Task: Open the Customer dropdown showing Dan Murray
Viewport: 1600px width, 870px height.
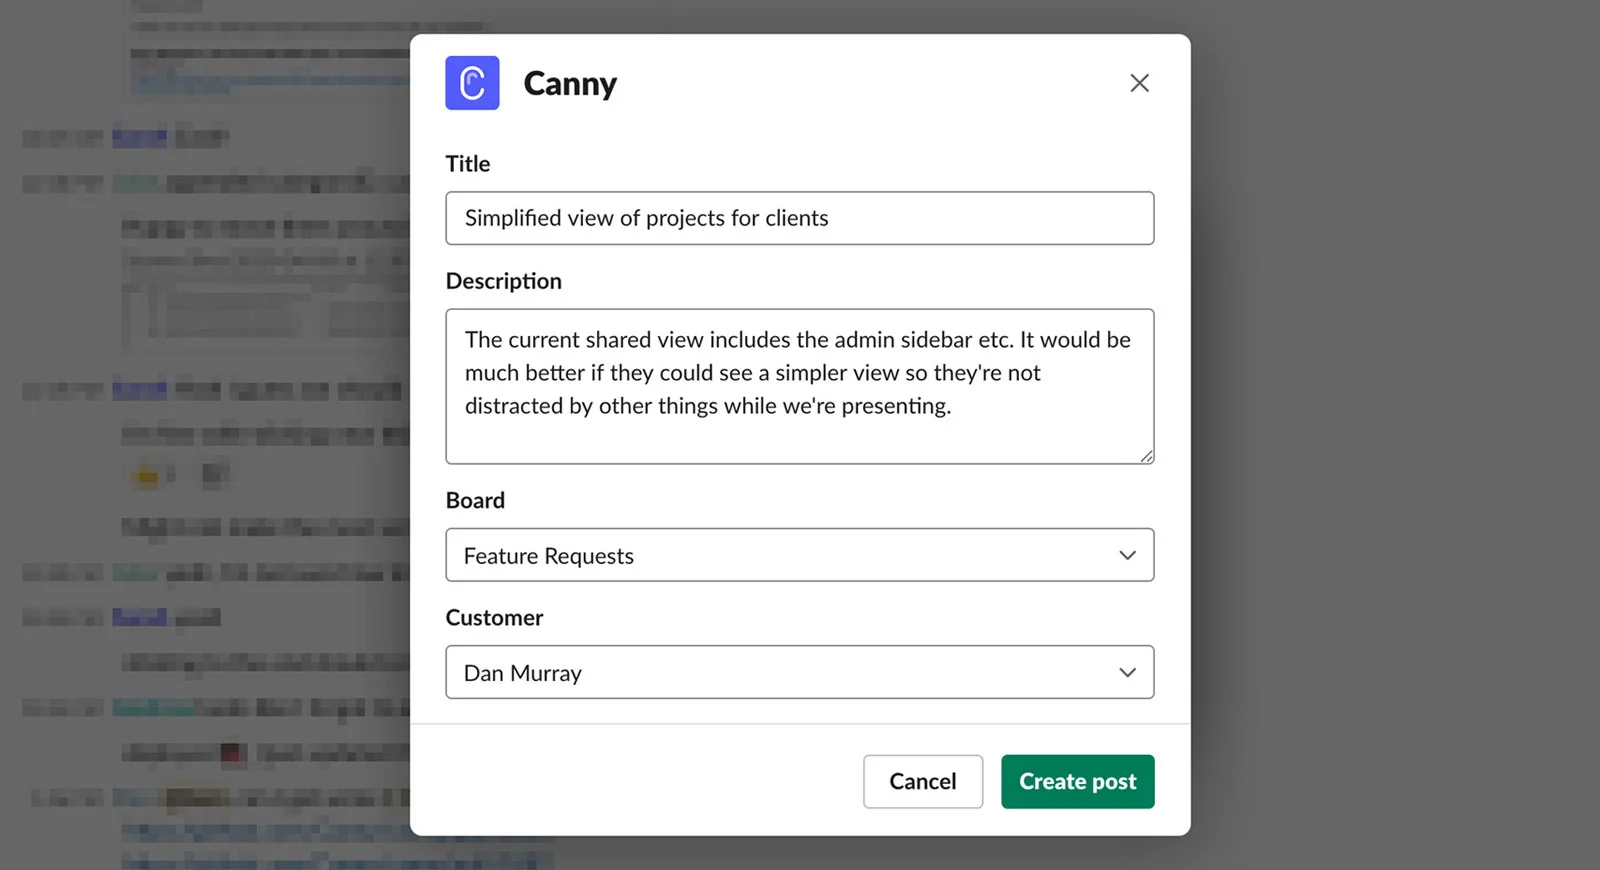Action: tap(780, 672)
